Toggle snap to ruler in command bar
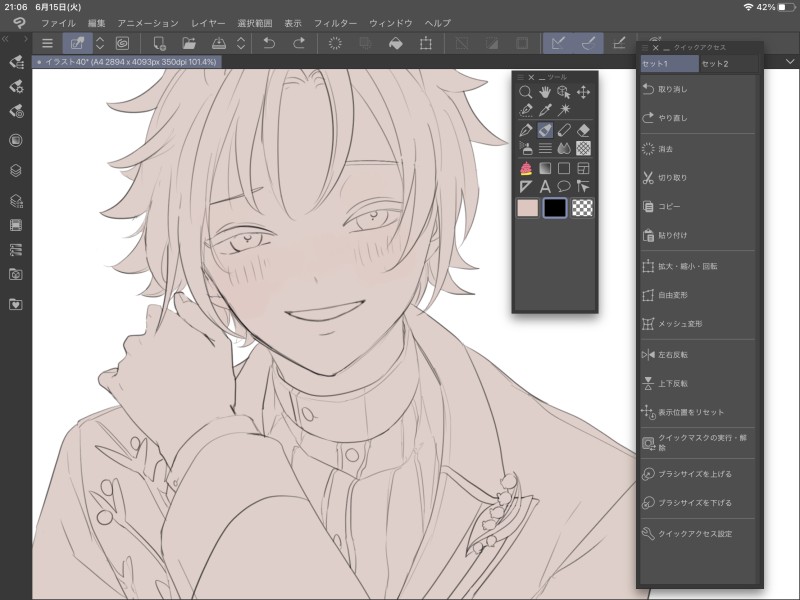This screenshot has width=800, height=600. tap(558, 43)
